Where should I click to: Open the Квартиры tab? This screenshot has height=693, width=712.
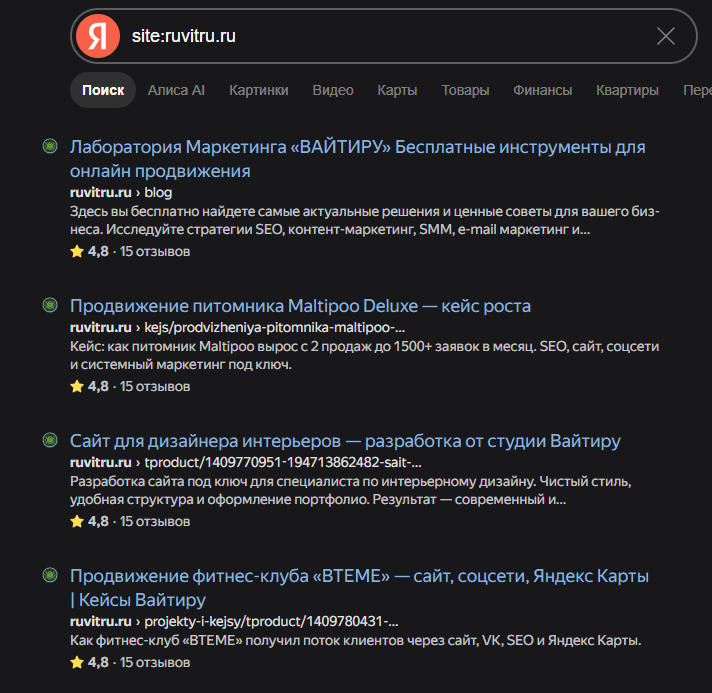[627, 90]
